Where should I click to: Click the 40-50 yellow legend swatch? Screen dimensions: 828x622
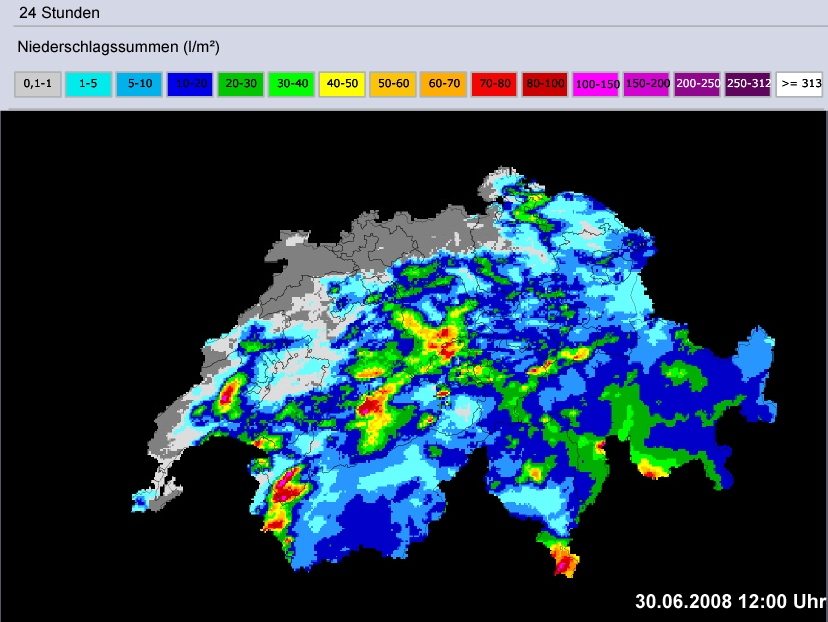pos(342,84)
